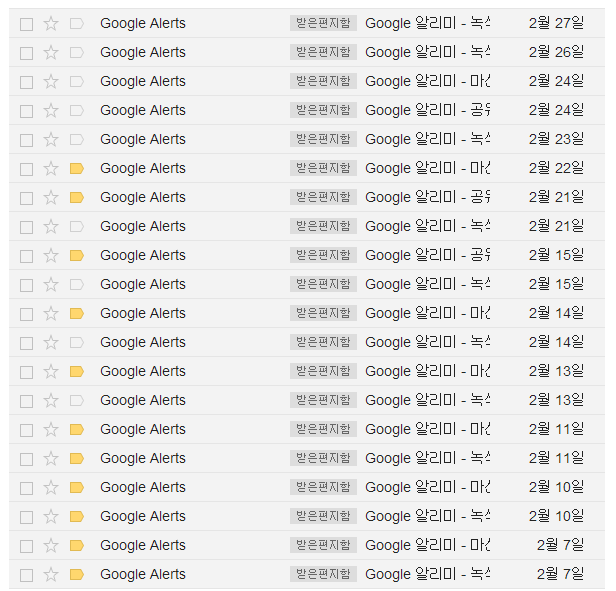Mark the 2월 23일 email as important

click(x=77, y=139)
